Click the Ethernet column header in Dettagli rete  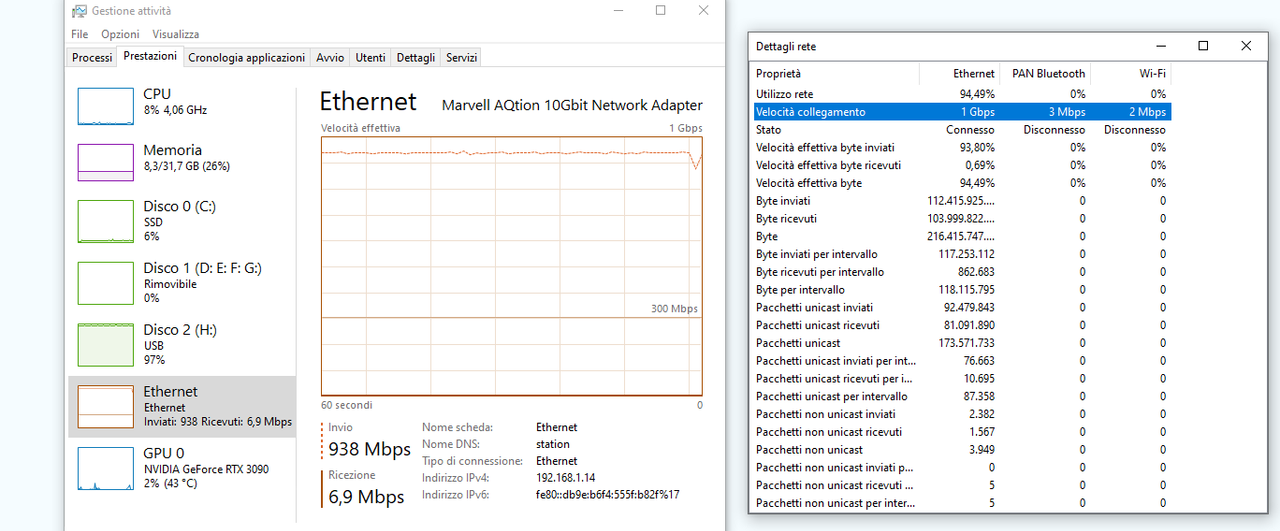point(960,73)
